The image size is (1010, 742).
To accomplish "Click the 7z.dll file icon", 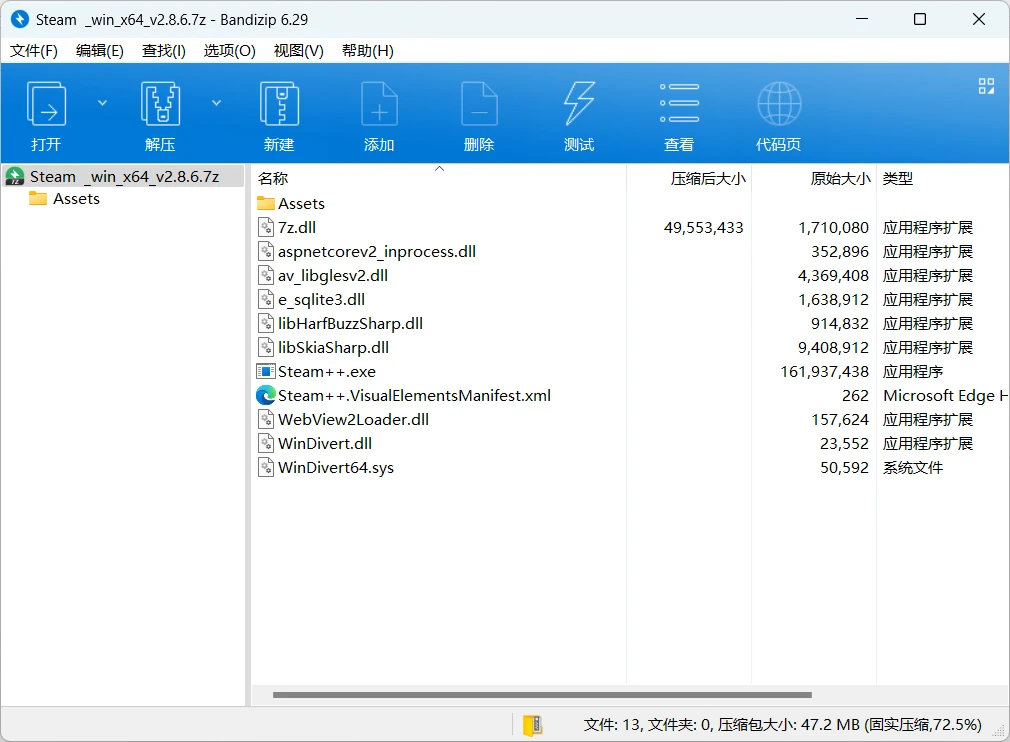I will coord(265,227).
